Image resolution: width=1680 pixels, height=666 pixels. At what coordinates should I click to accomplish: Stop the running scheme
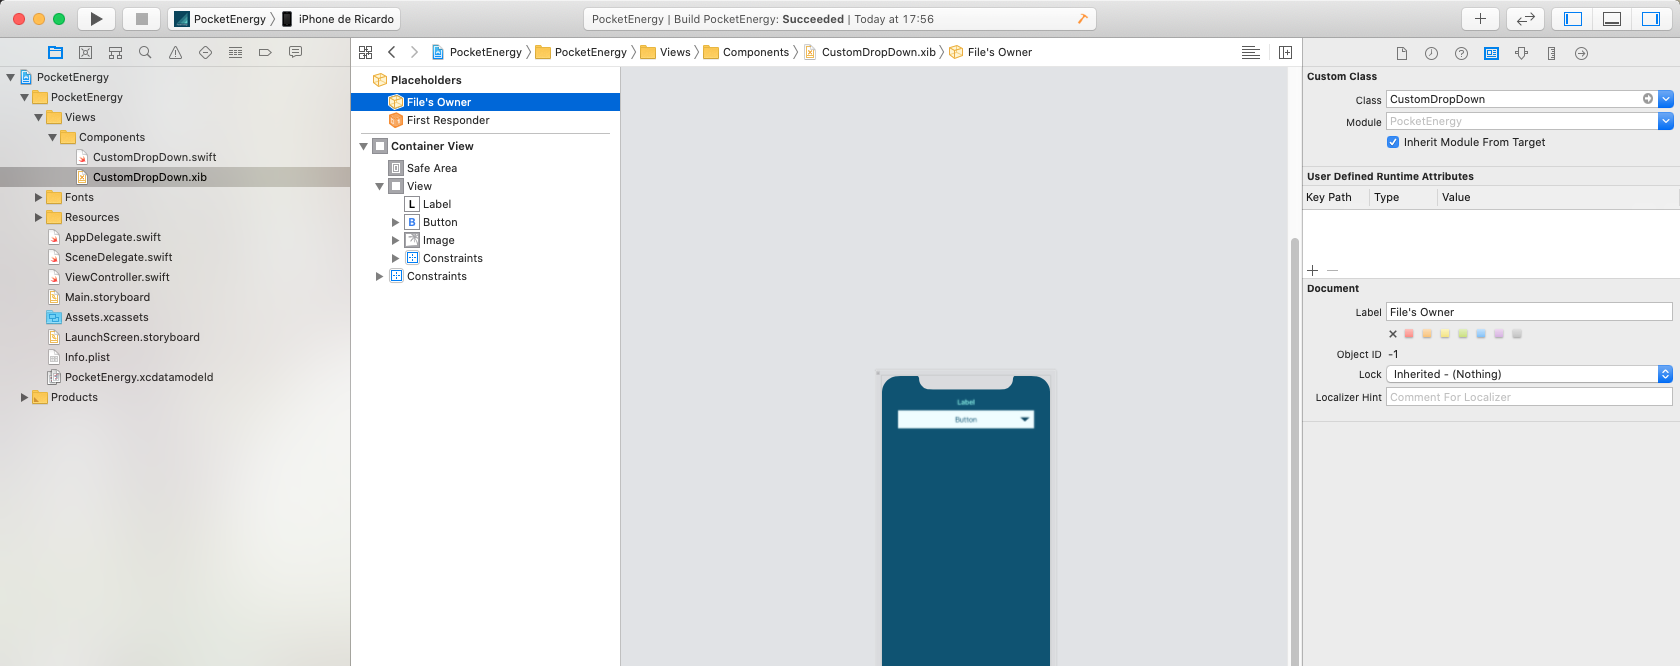[x=141, y=19]
